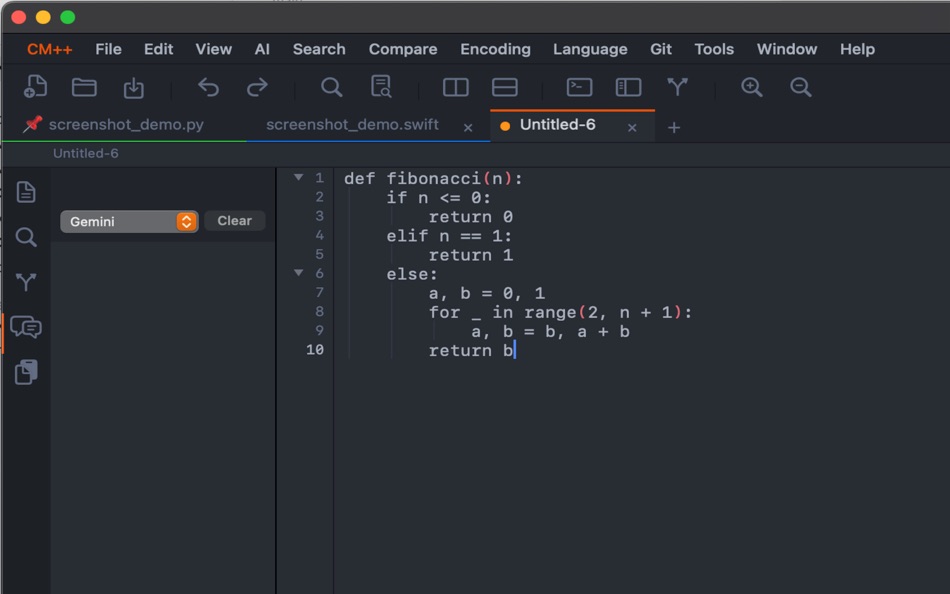Open a folder from the toolbar
Image resolution: width=950 pixels, height=594 pixels.
[84, 87]
